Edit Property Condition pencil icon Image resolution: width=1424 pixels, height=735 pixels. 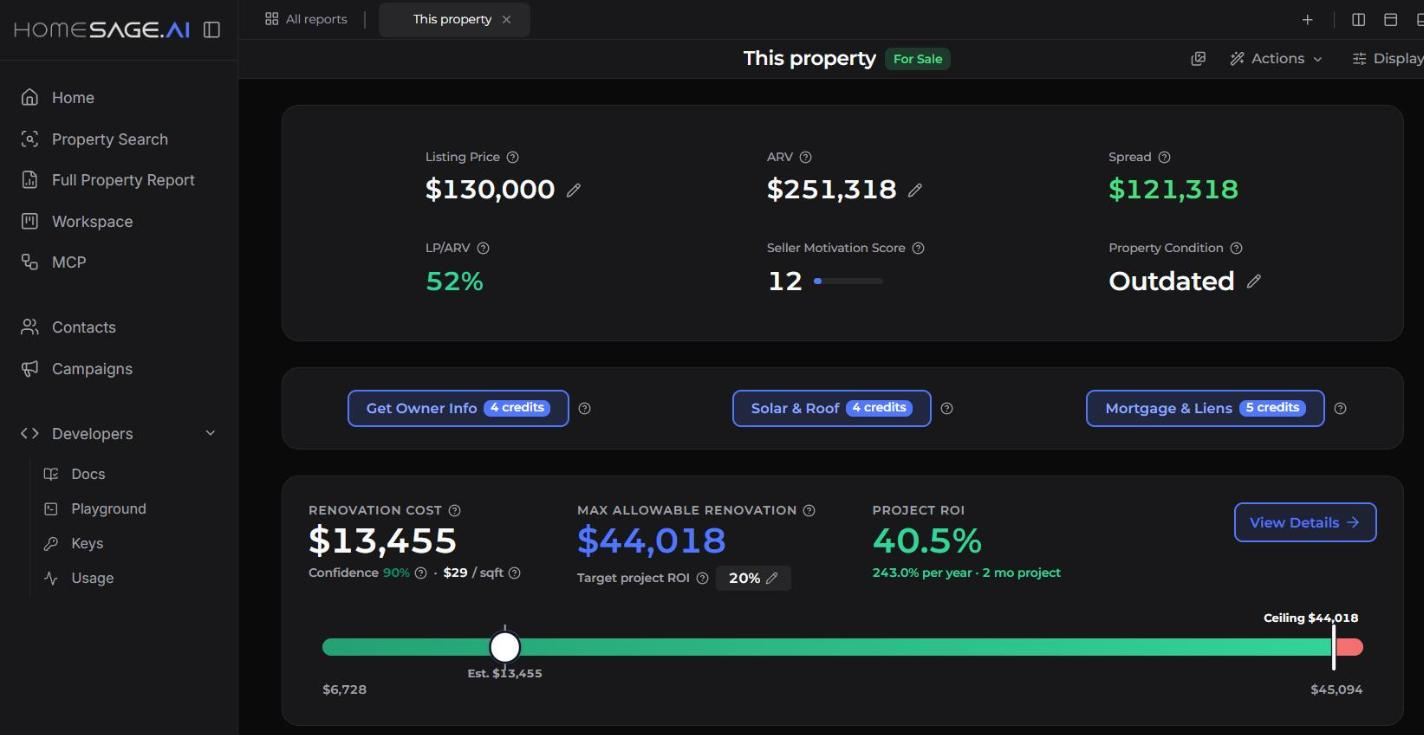(x=1254, y=282)
